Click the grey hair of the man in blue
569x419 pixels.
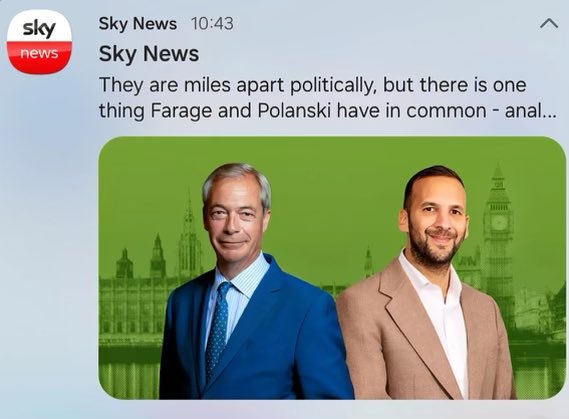(x=238, y=181)
